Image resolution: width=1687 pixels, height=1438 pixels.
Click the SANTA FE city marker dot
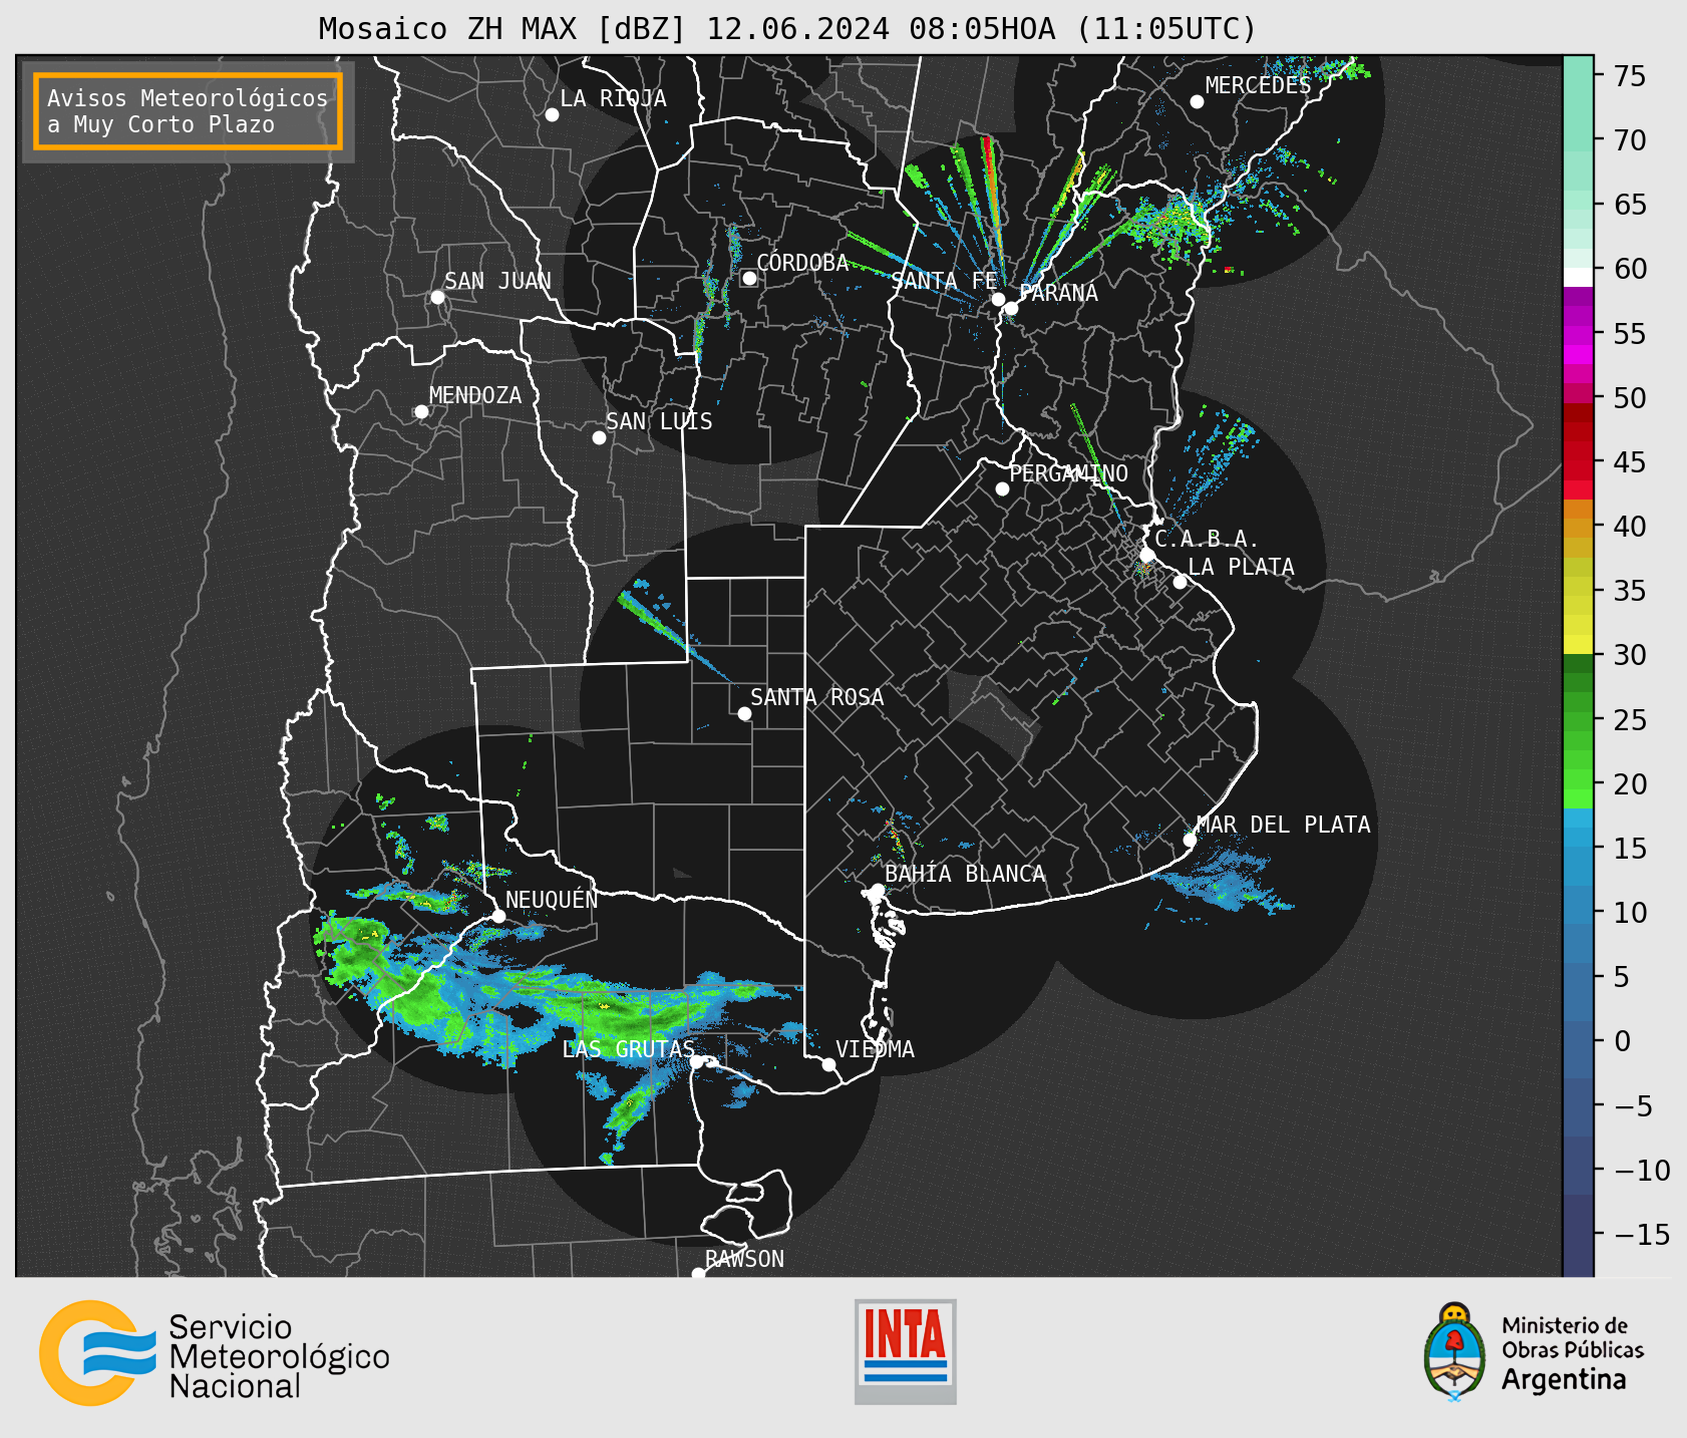click(998, 299)
